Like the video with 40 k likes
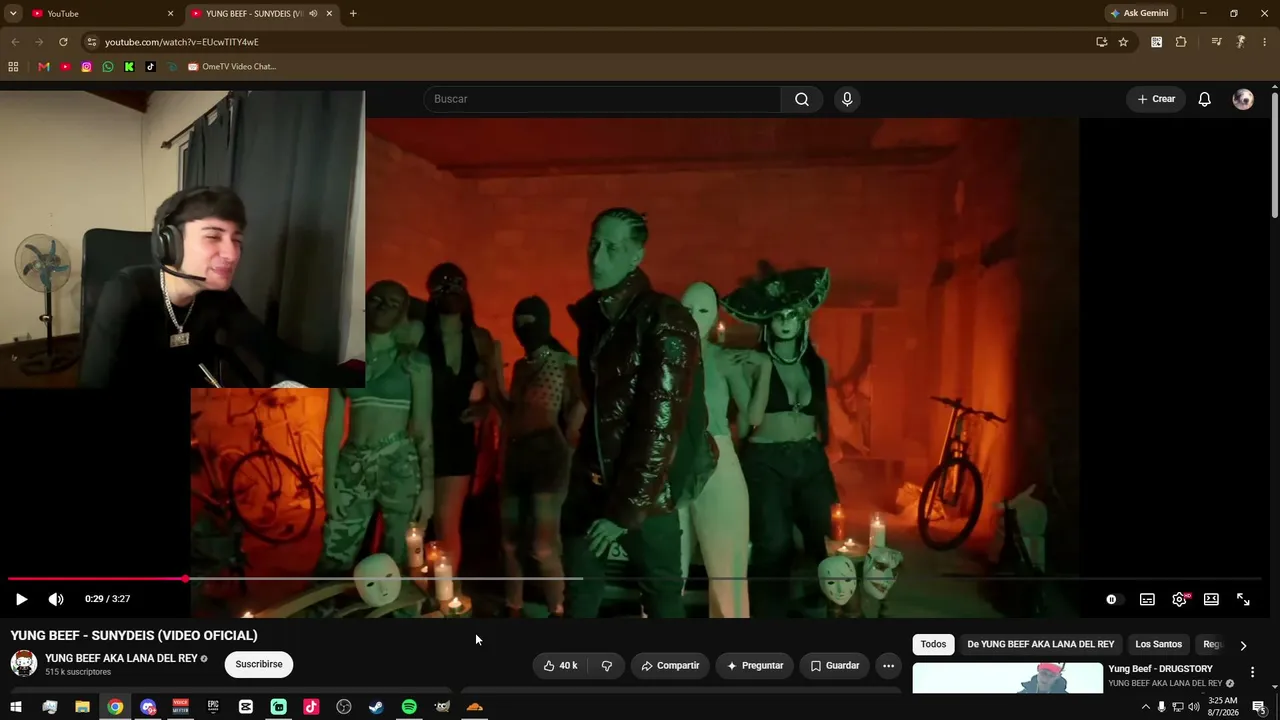Screen dimensions: 1280x720 point(559,666)
